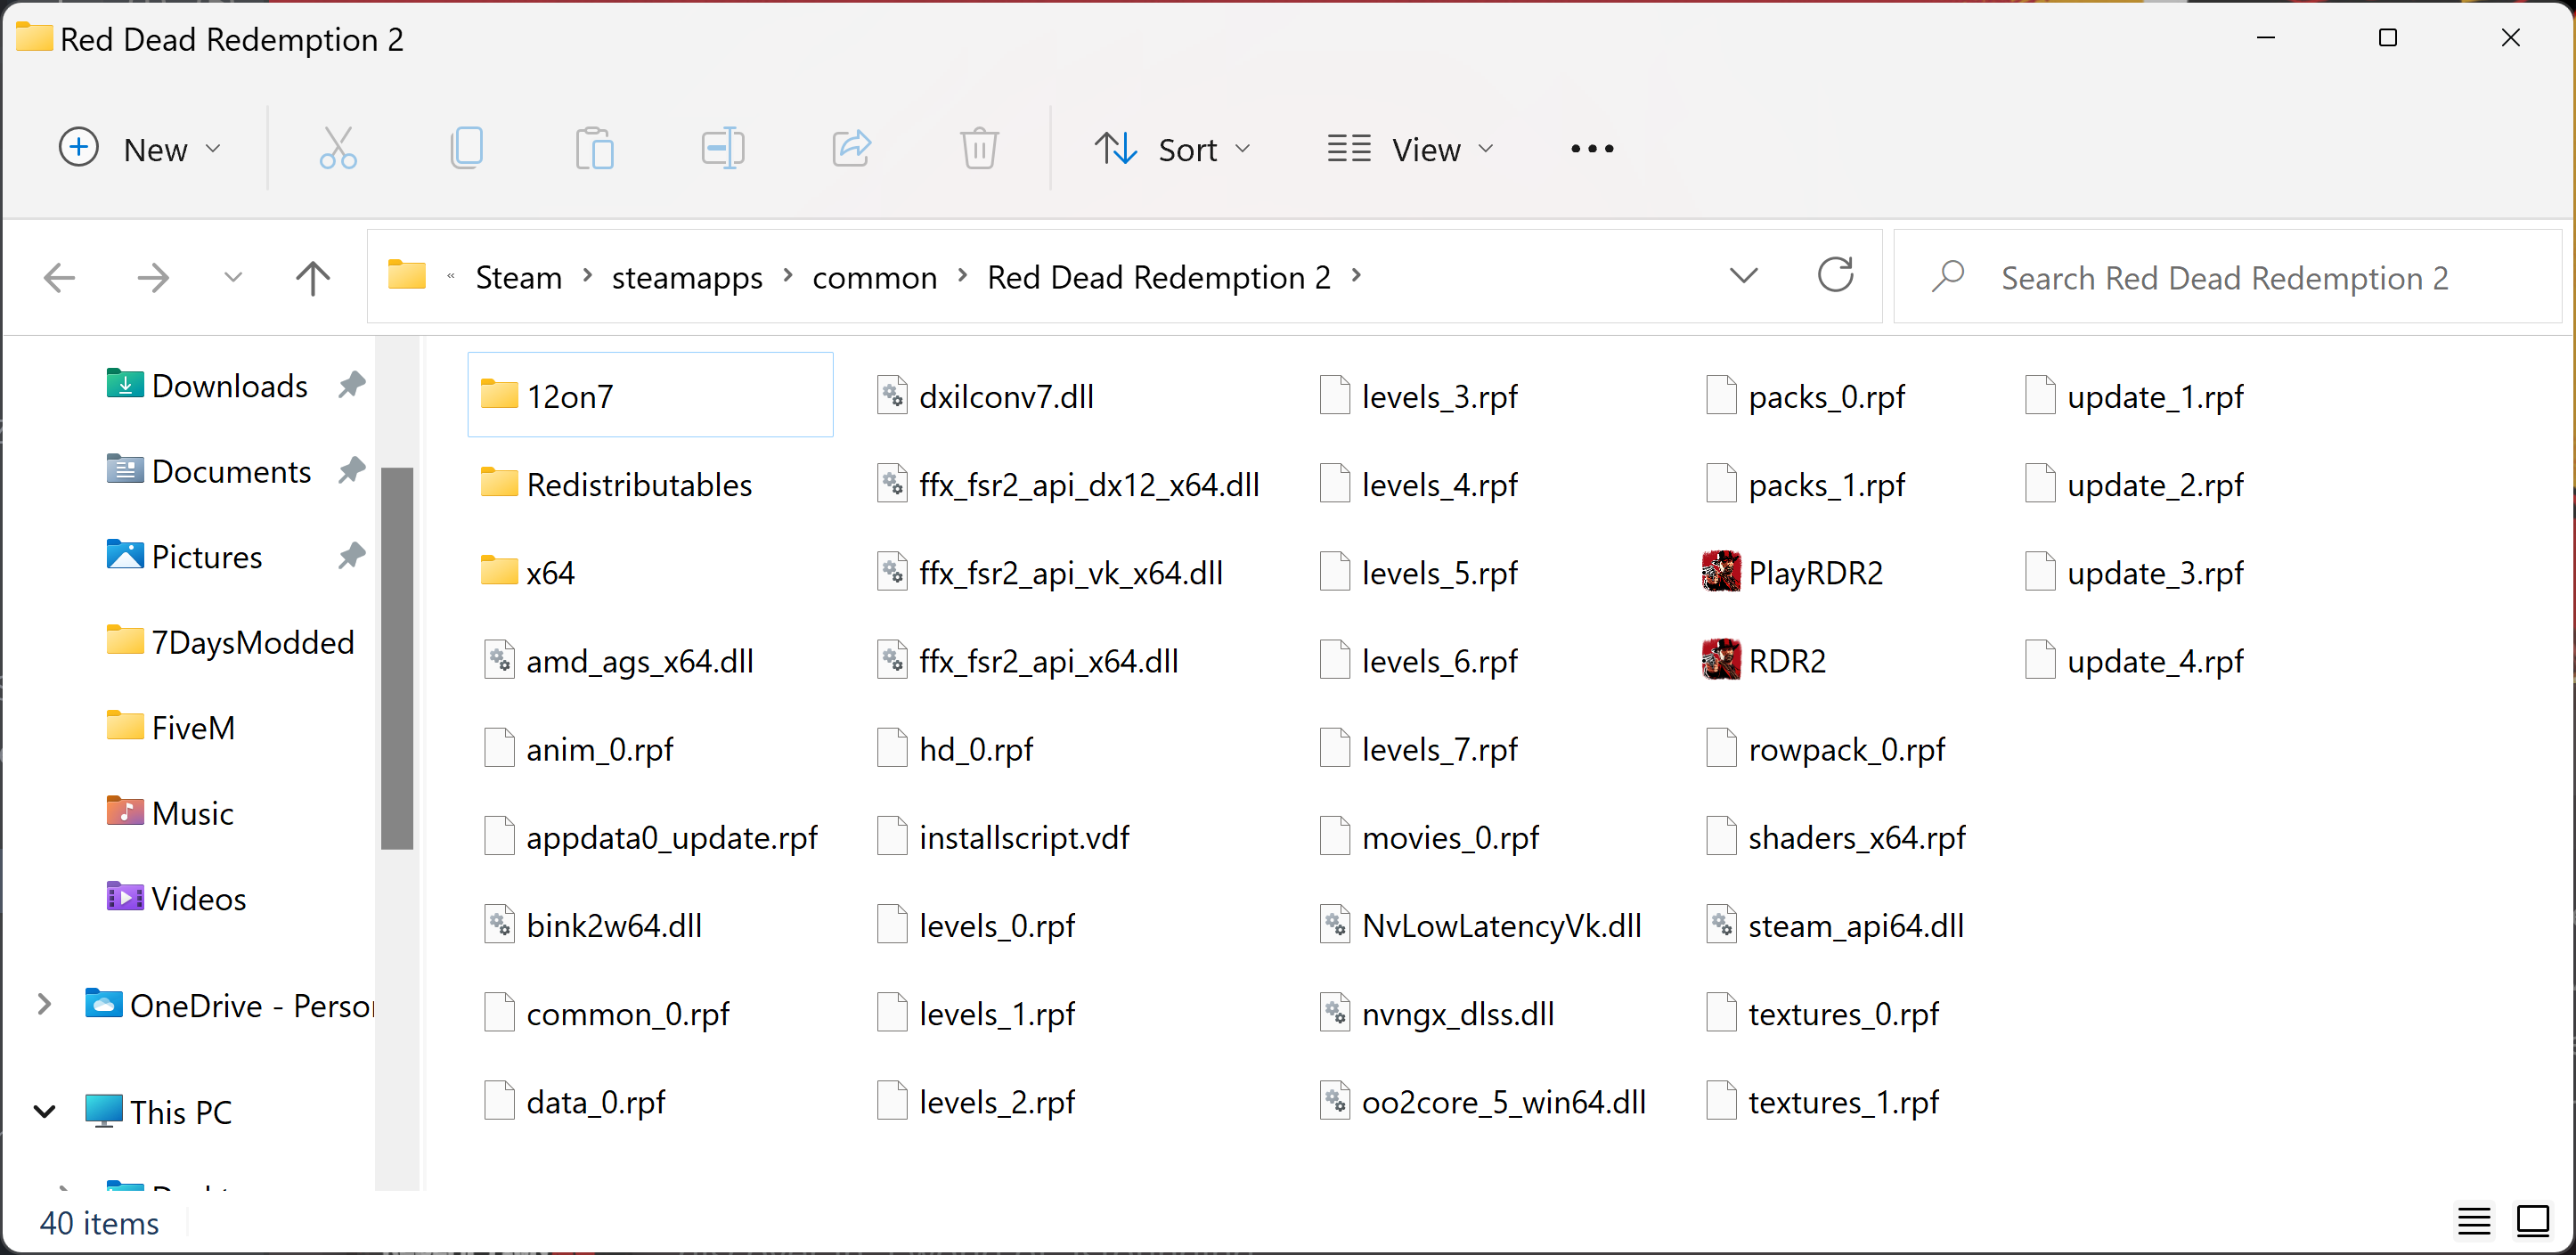Navigate to common breadcrumb
Screen dimensions: 2576x1255
tap(874, 277)
